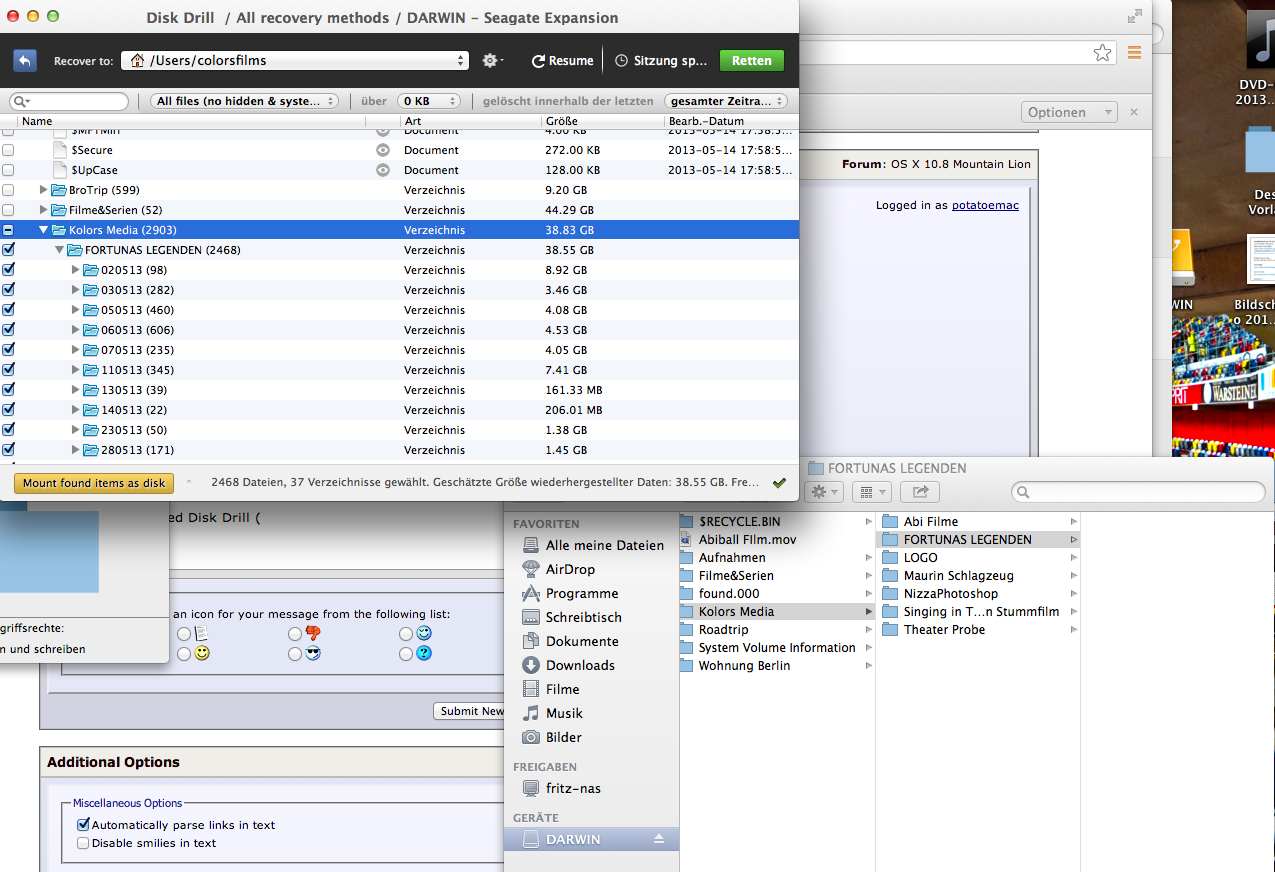Uncheck the 020513 folder checkbox
This screenshot has width=1275, height=872.
click(8, 270)
